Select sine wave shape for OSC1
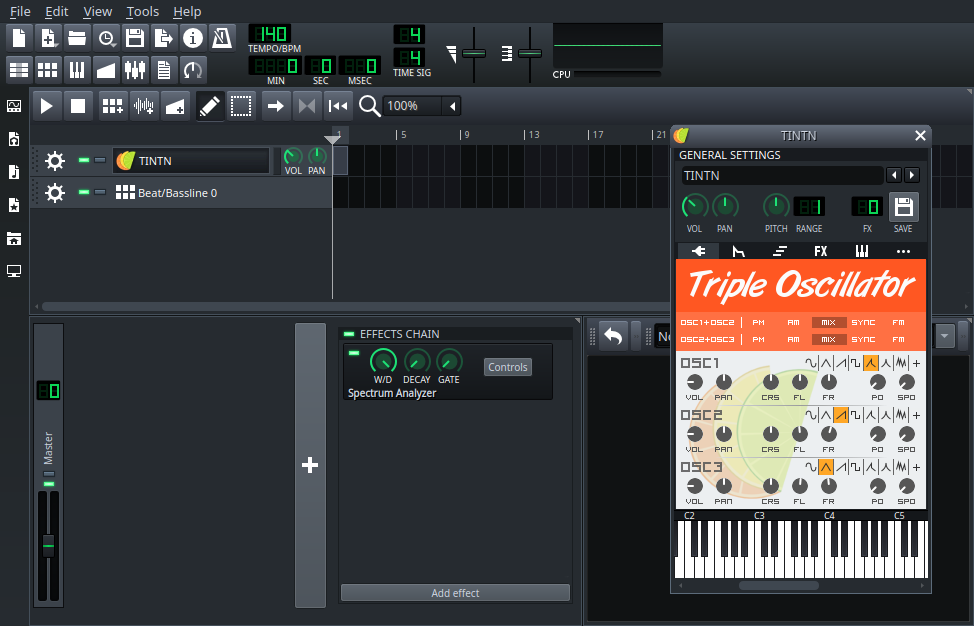 811,363
